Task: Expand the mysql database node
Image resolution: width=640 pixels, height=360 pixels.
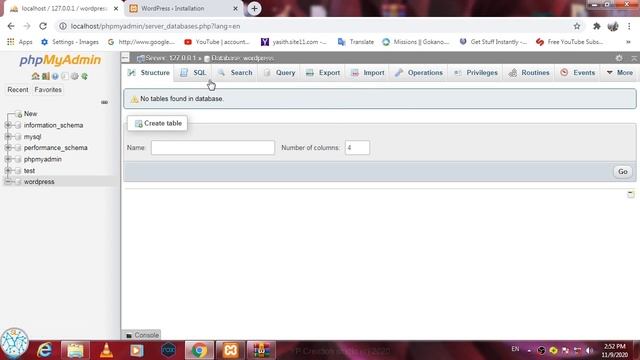Action: [8, 137]
